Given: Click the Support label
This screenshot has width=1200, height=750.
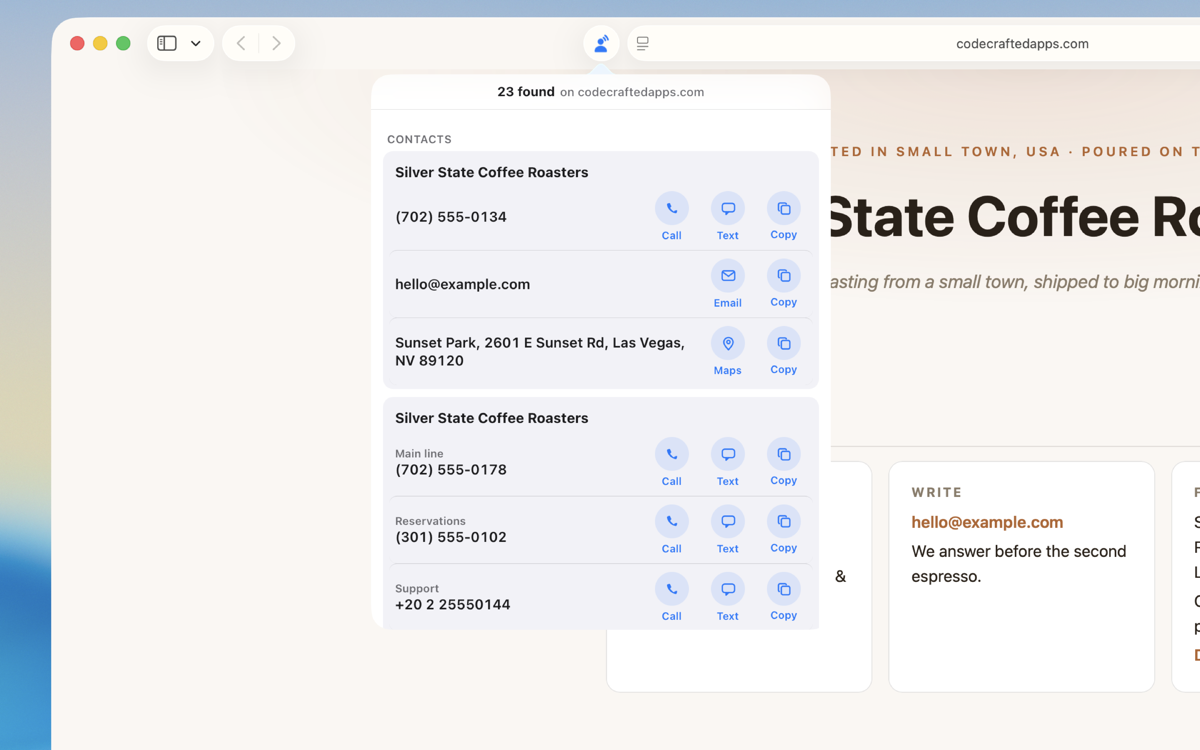Looking at the screenshot, I should coord(417,589).
